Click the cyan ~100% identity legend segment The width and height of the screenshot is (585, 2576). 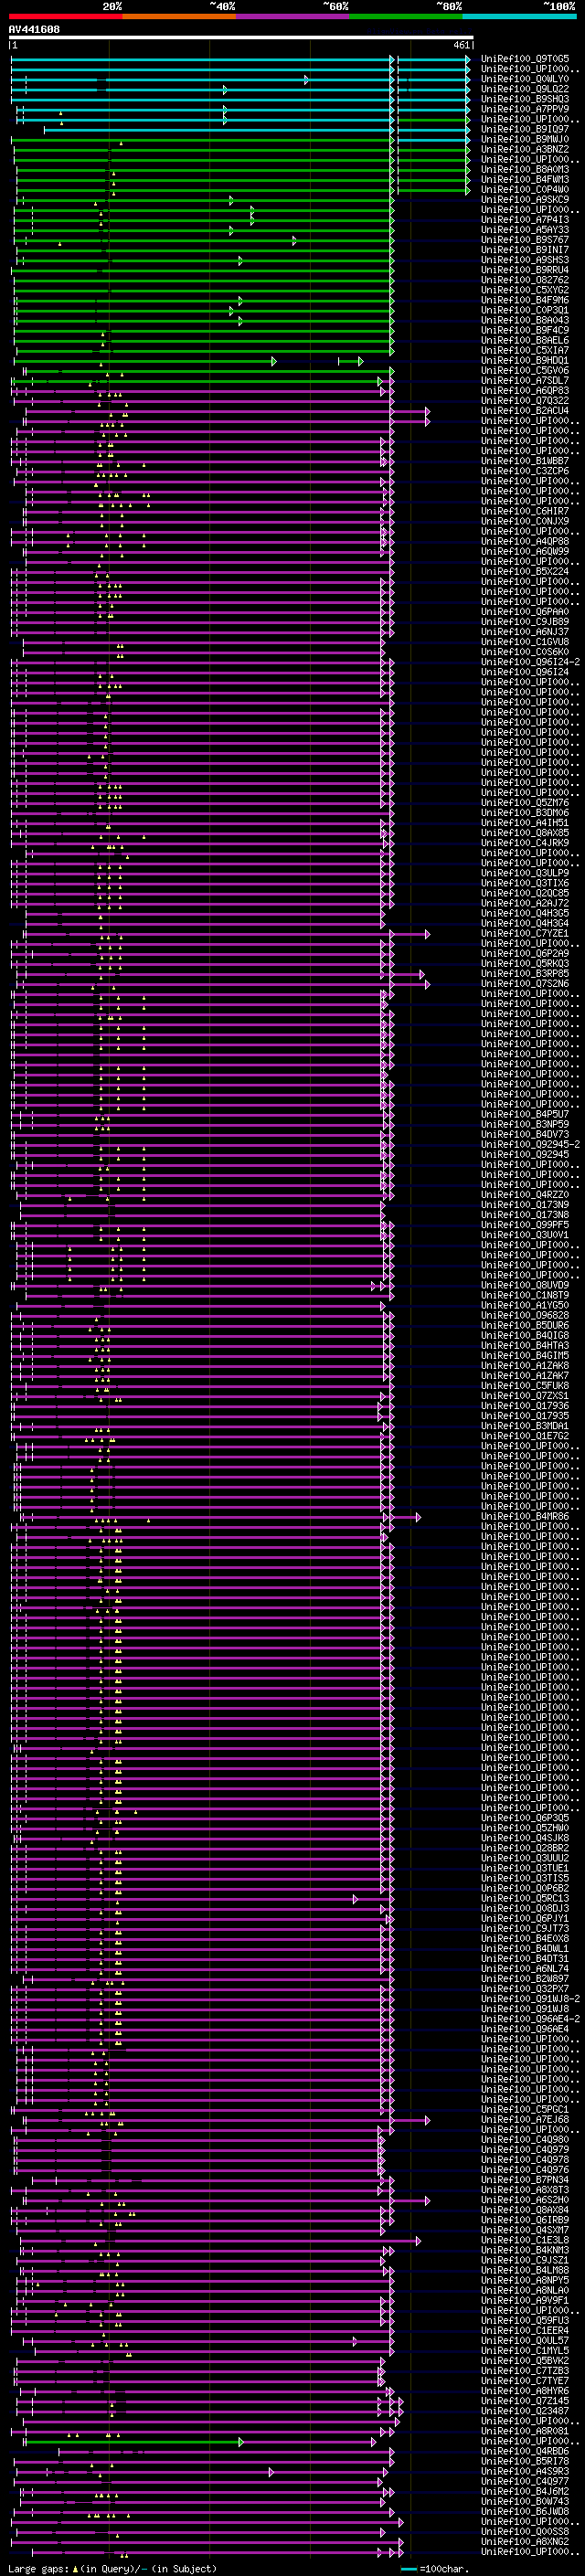coord(519,16)
